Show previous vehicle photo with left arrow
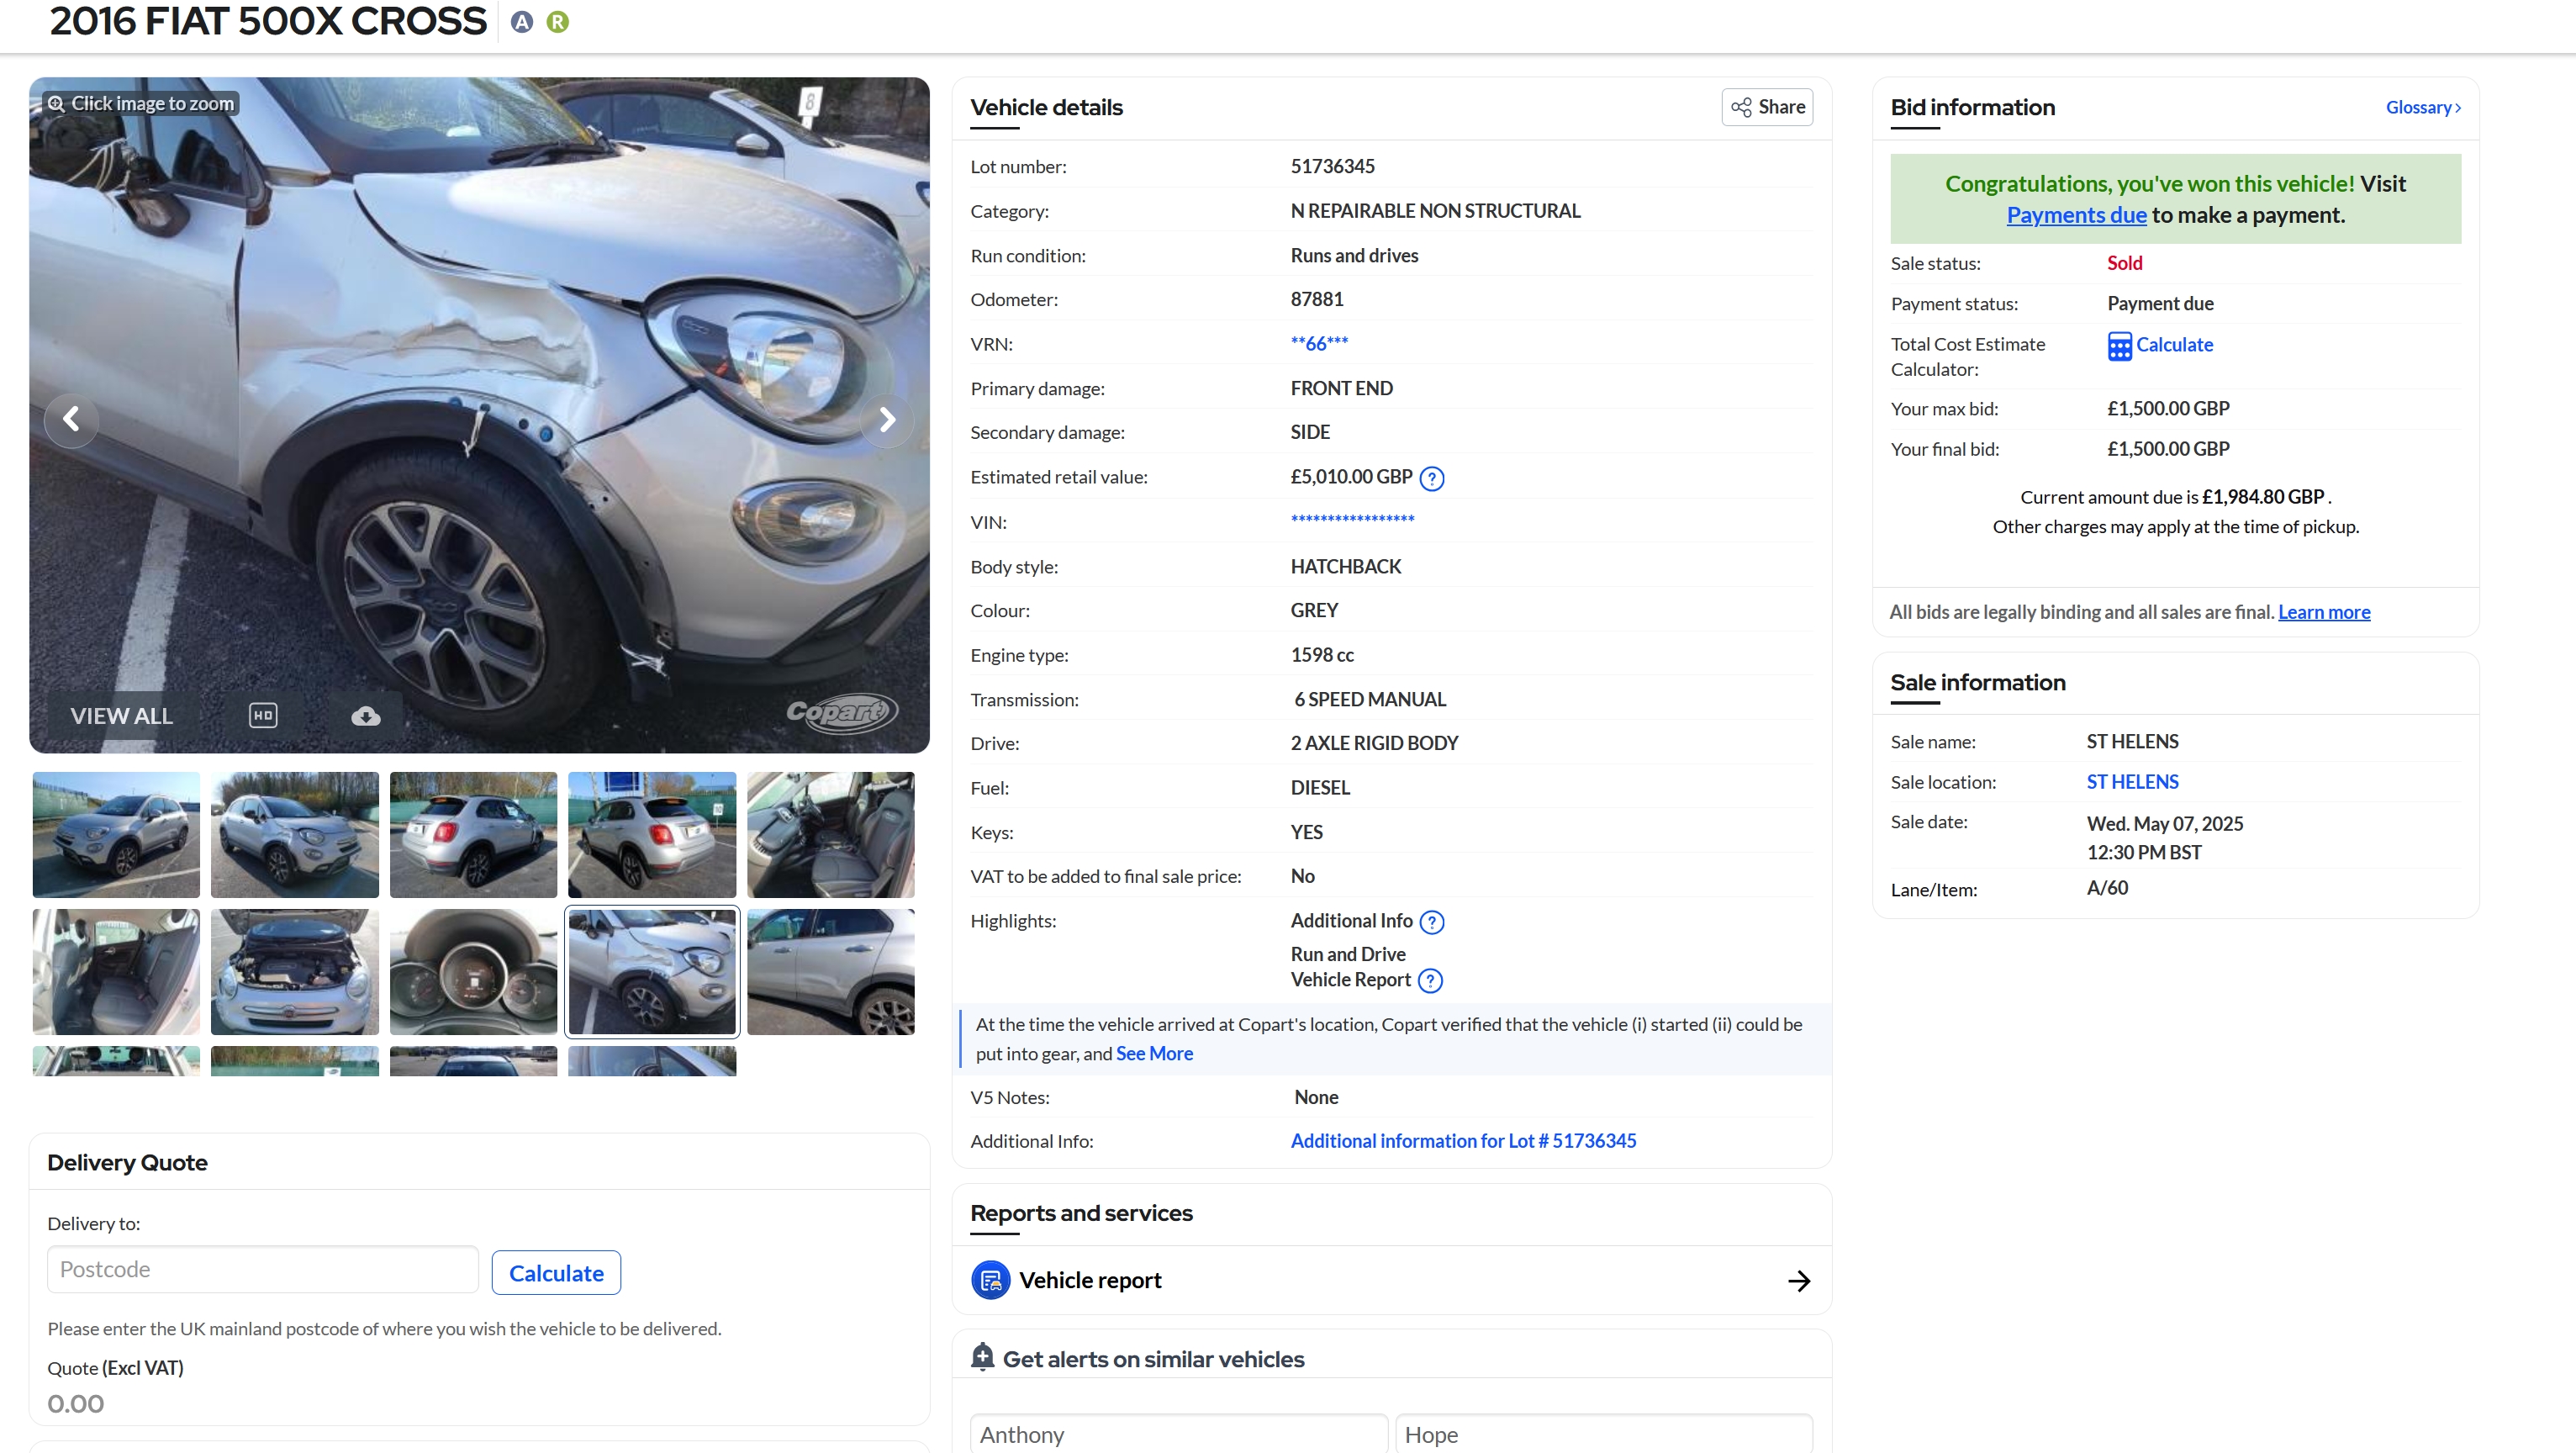2576x1453 pixels. click(71, 419)
